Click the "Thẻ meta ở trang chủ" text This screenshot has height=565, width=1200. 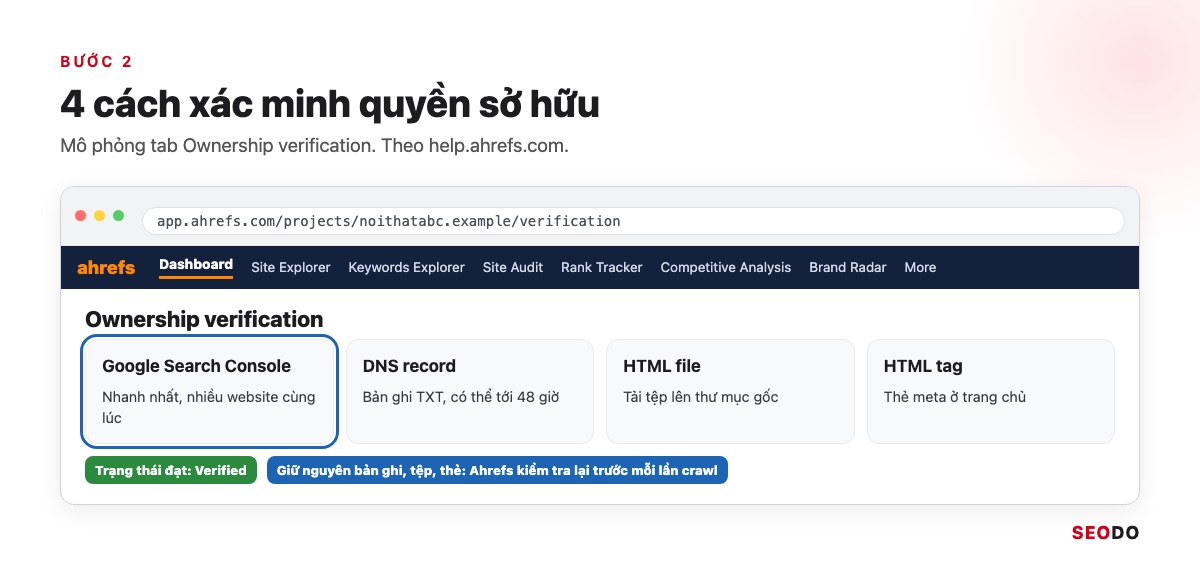click(x=955, y=397)
